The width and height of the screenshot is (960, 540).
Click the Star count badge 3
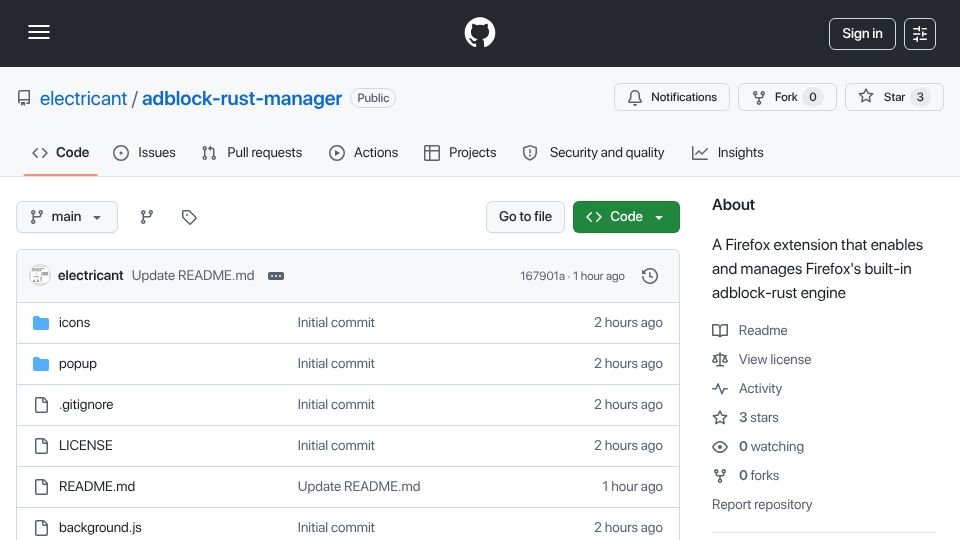(x=920, y=97)
